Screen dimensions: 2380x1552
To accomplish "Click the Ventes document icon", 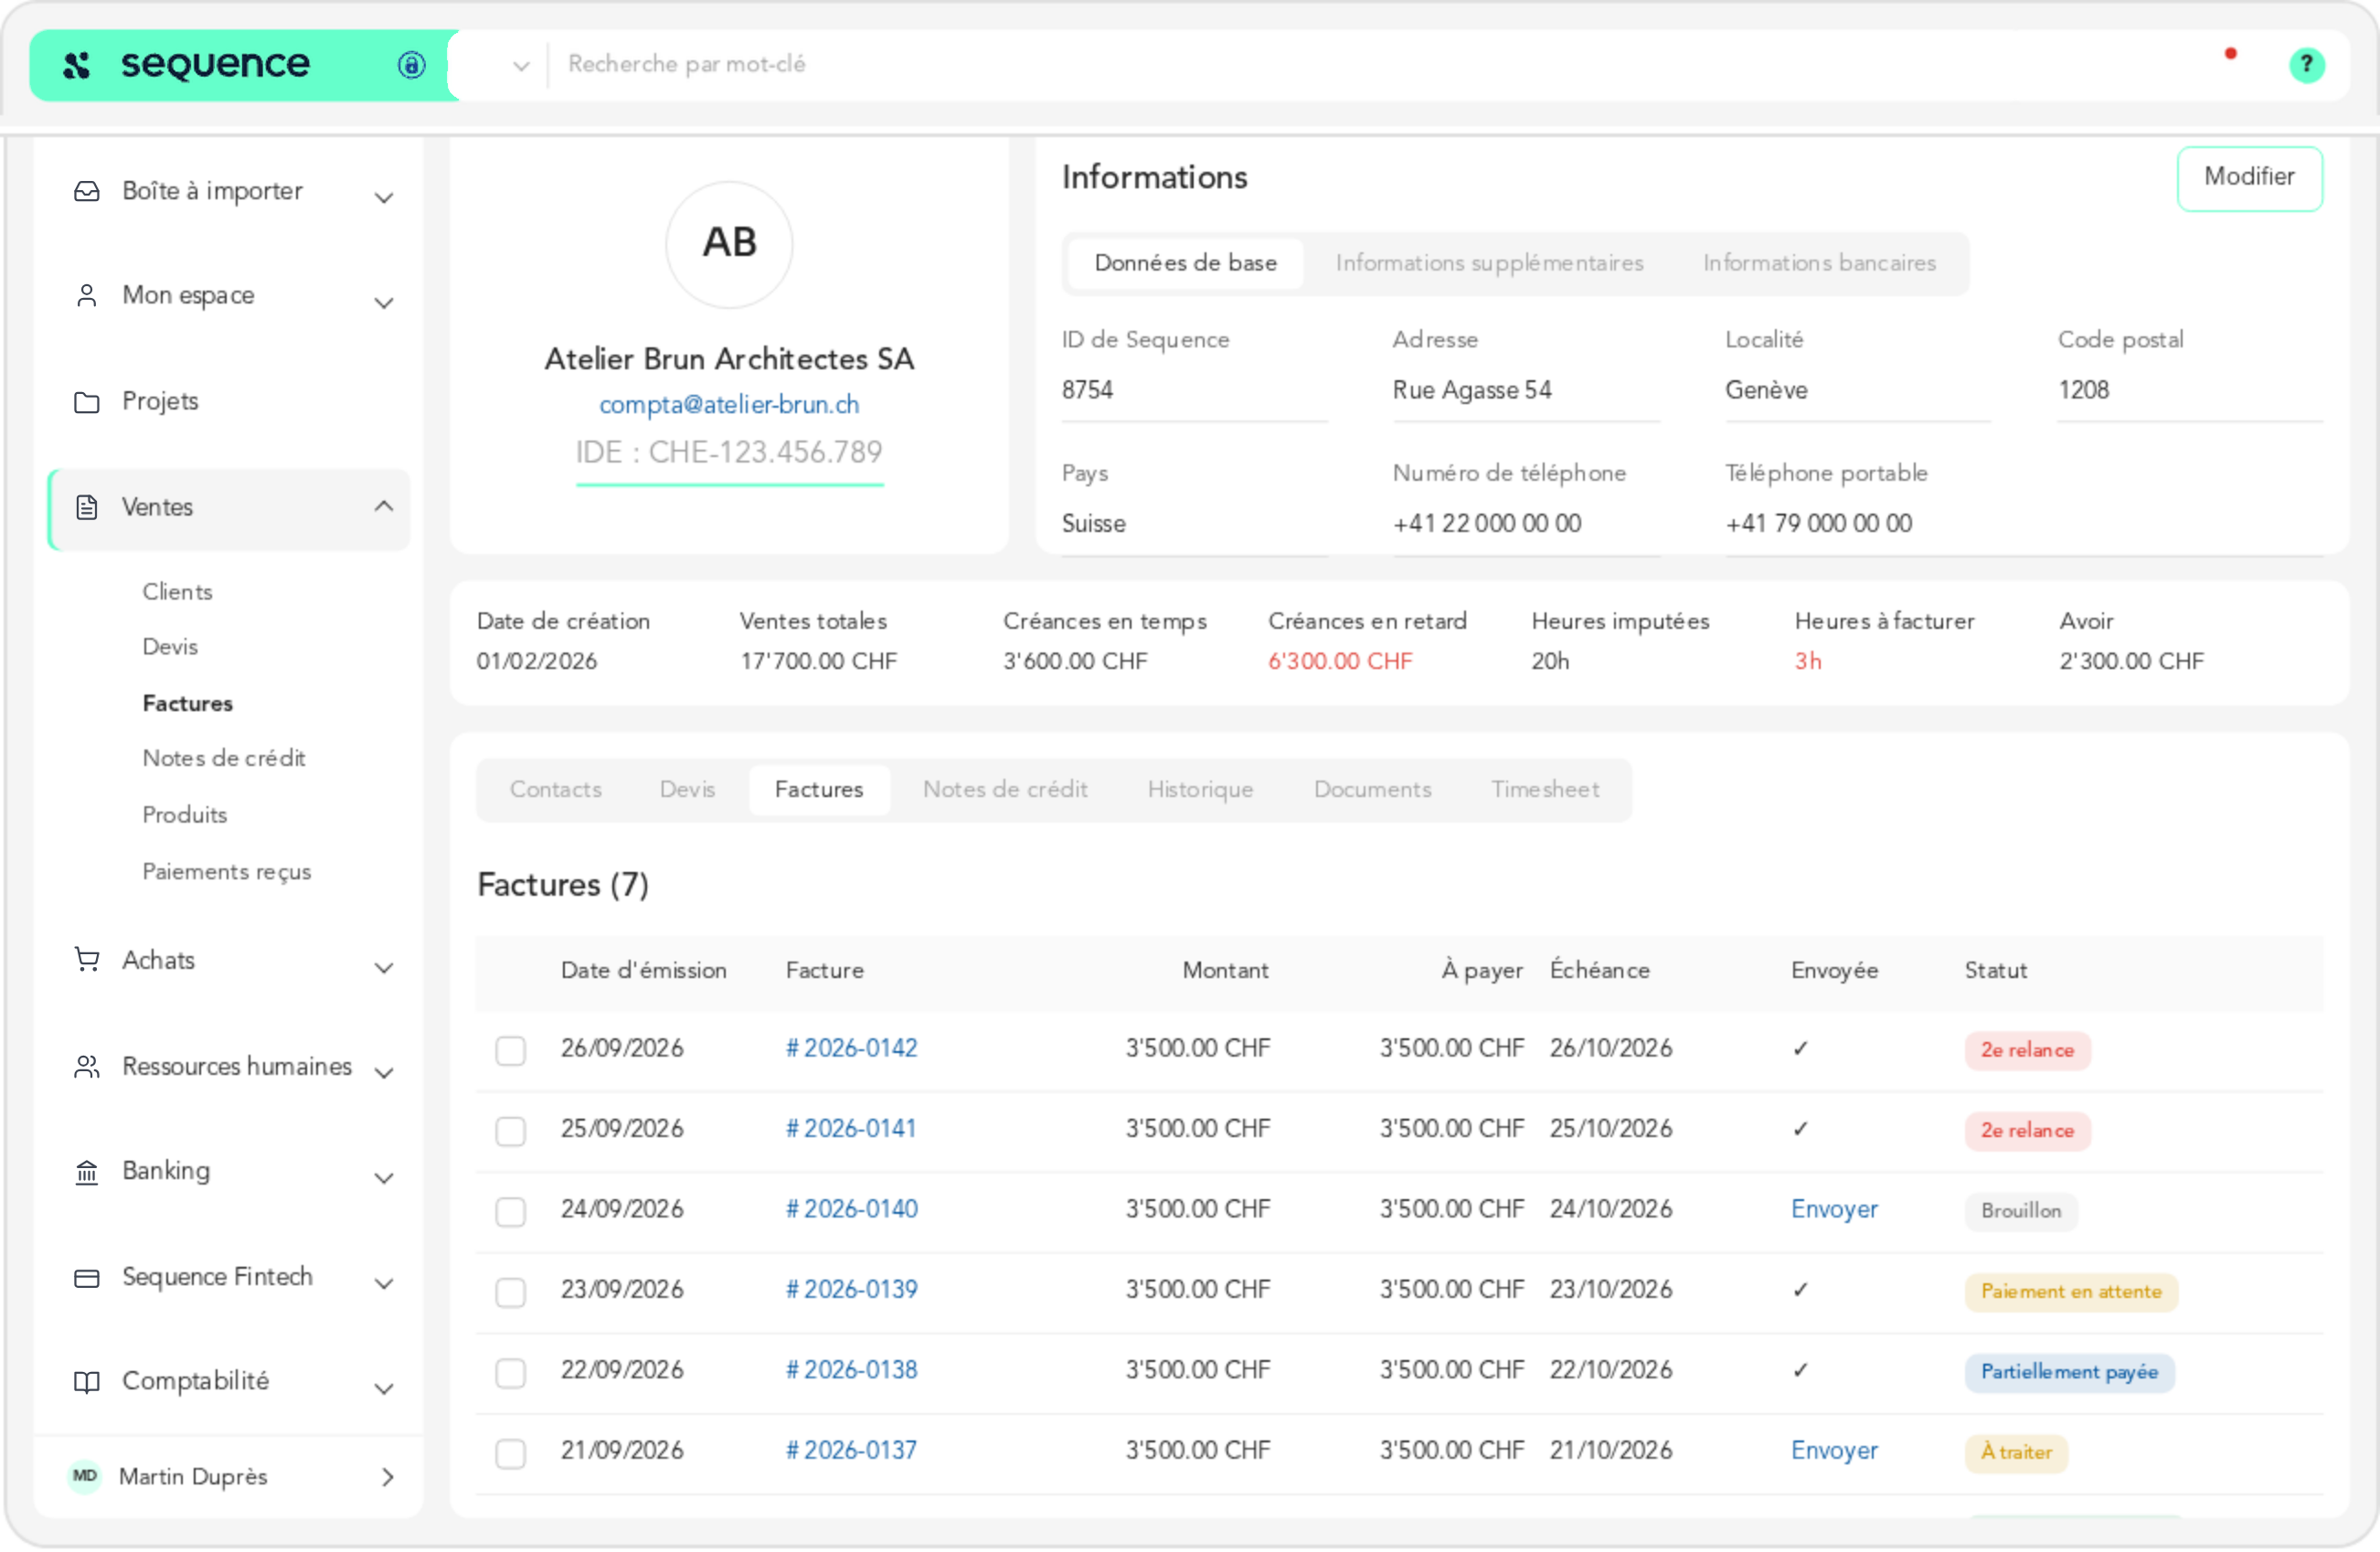I will click(87, 508).
